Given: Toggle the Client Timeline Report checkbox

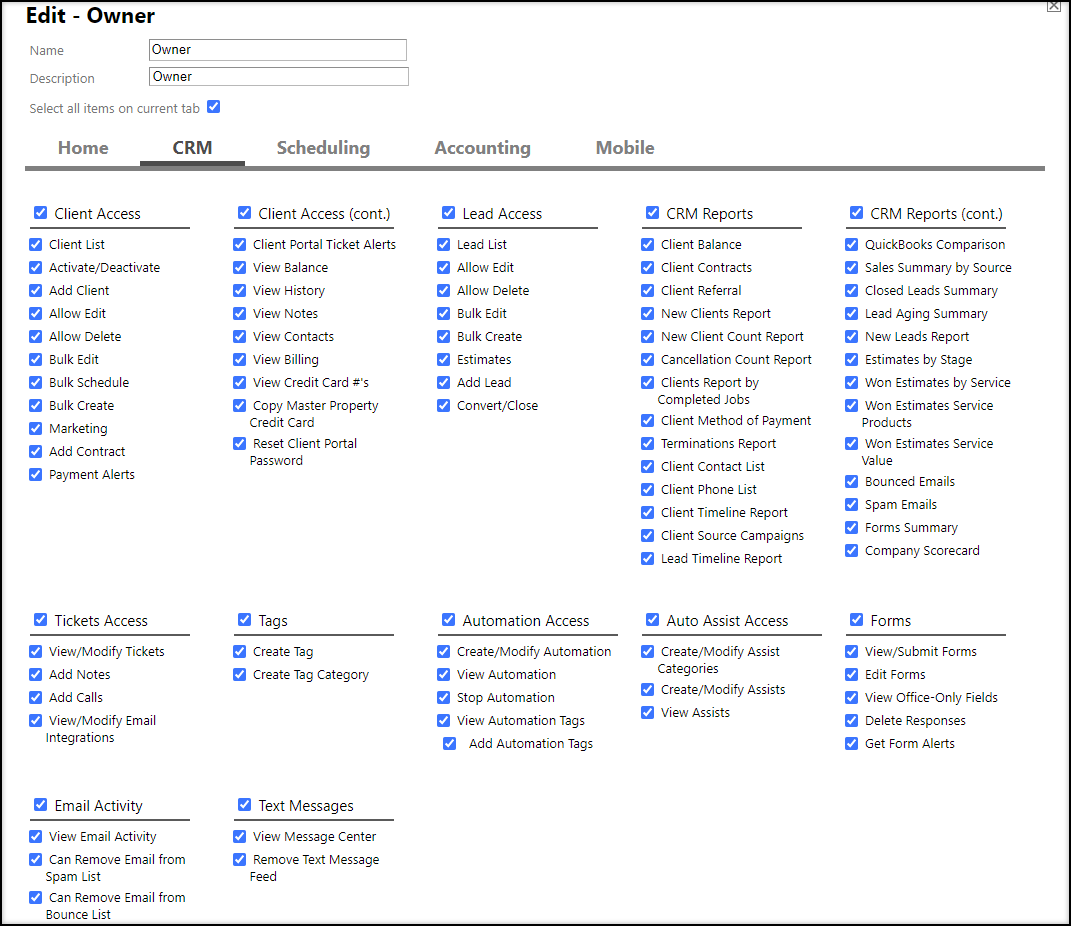Looking at the screenshot, I should coord(647,512).
